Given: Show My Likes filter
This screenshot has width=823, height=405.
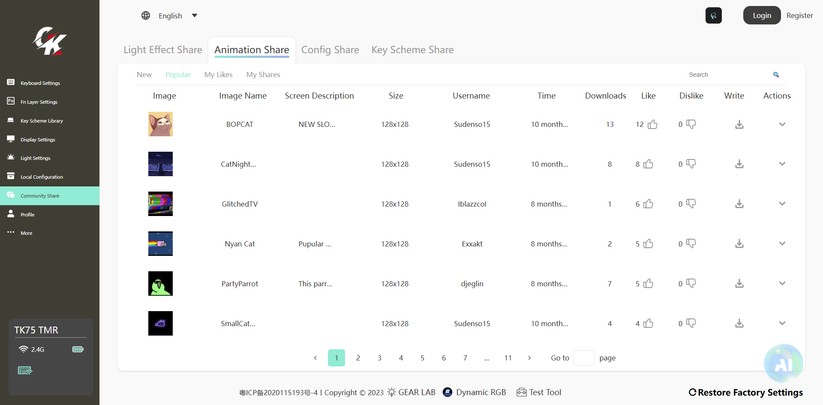Looking at the screenshot, I should [x=218, y=74].
